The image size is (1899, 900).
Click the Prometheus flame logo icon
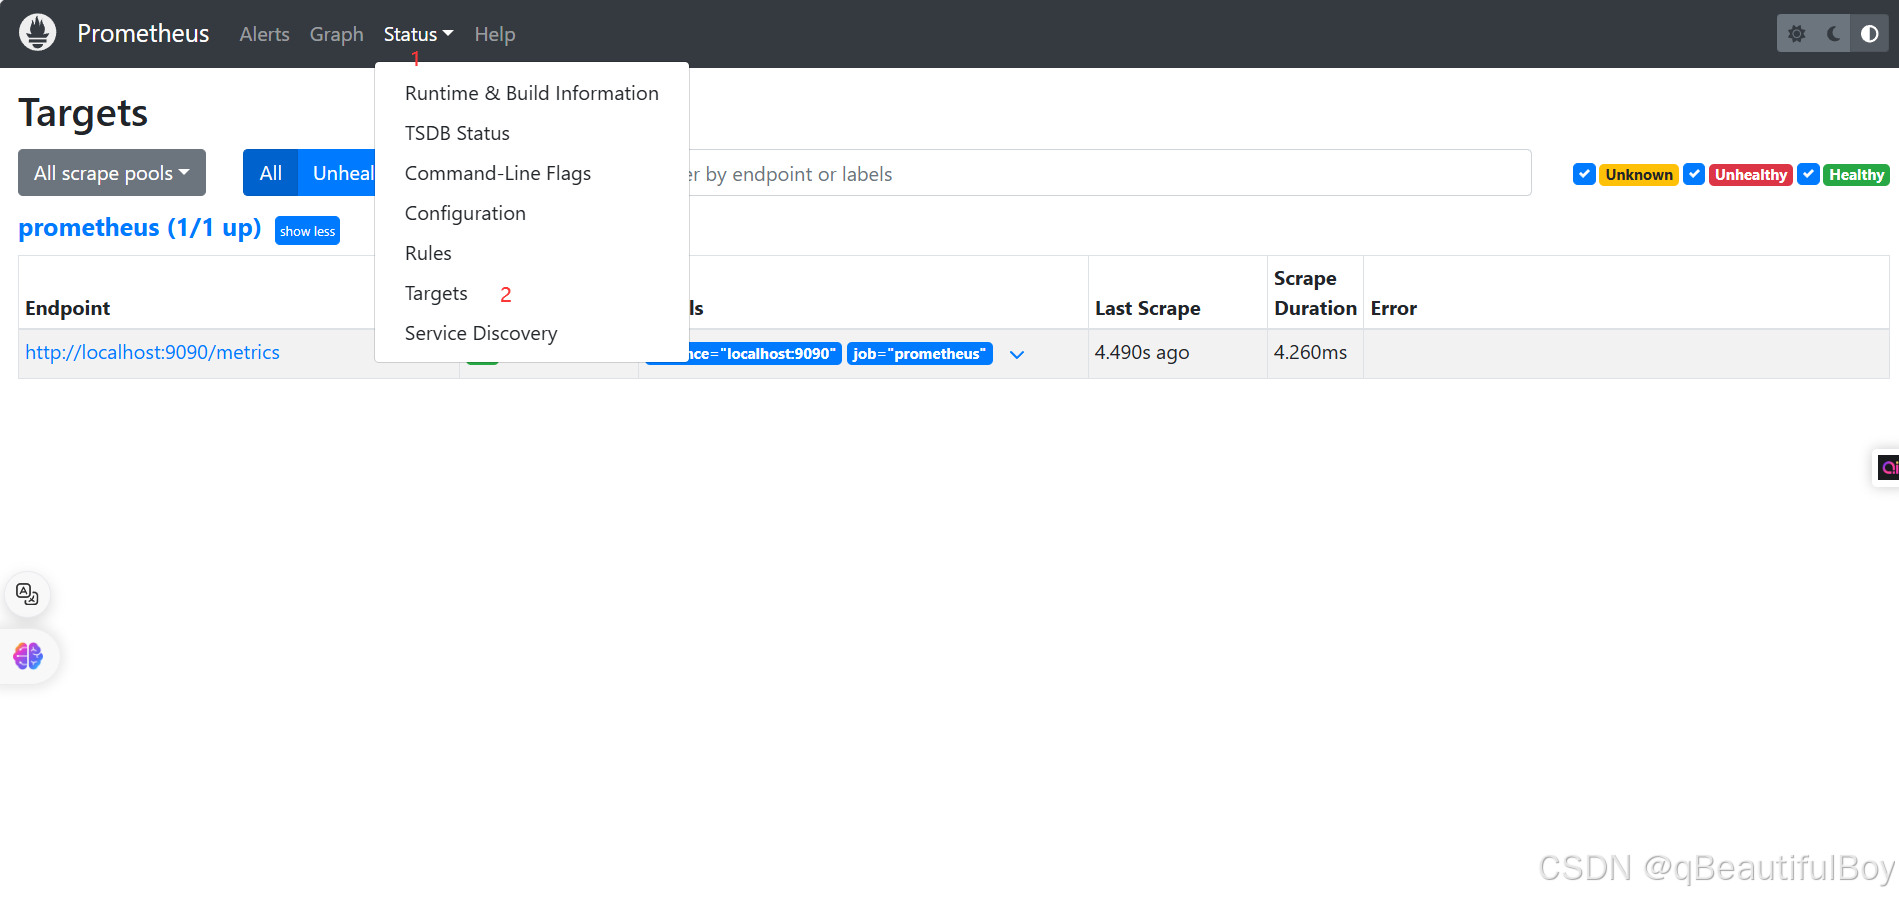click(37, 33)
